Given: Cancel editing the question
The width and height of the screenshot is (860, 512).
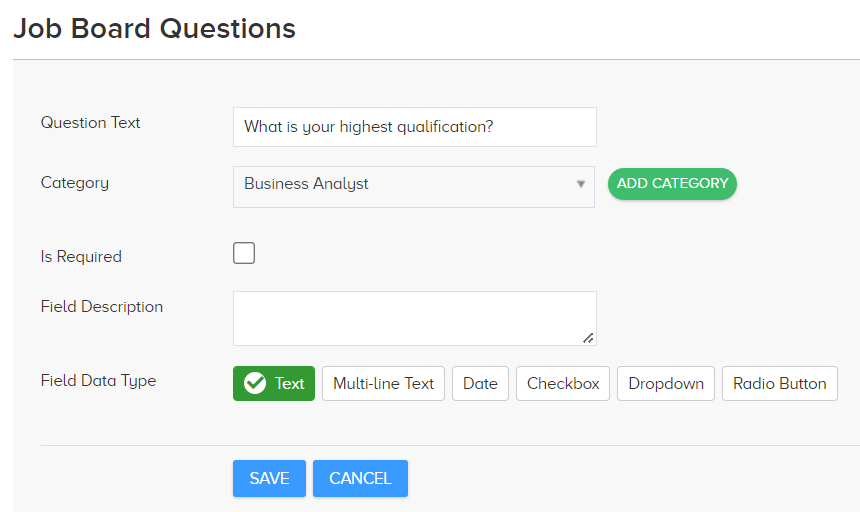Looking at the screenshot, I should coord(360,479).
